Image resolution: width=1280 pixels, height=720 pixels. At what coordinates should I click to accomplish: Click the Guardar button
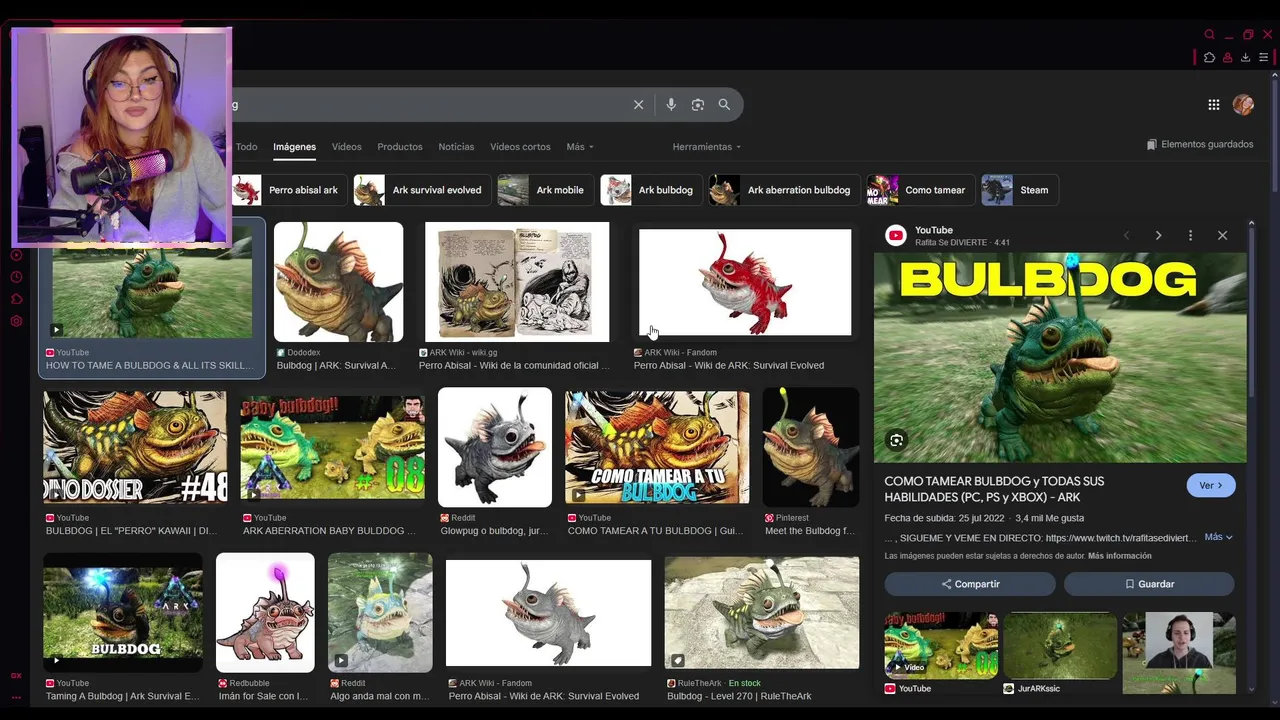1149,584
